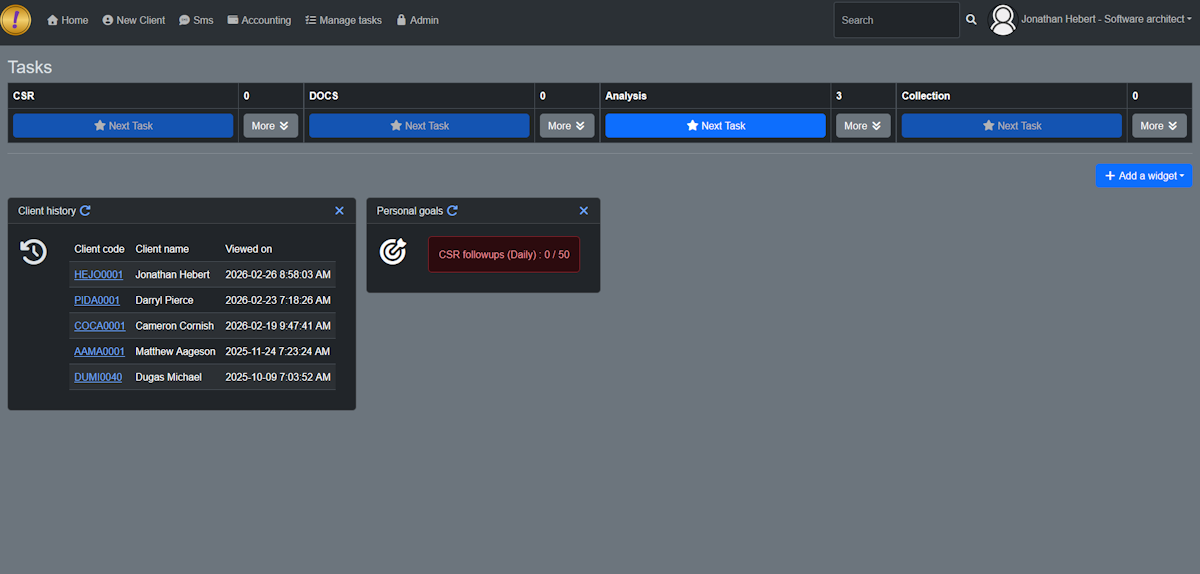This screenshot has height=574, width=1200.
Task: Click the user avatar icon
Action: [1002, 20]
